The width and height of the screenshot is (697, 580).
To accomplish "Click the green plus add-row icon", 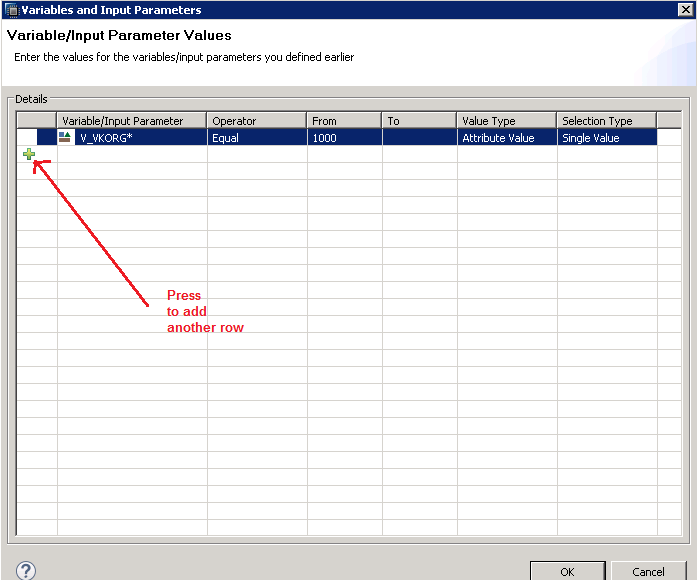I will click(29, 154).
